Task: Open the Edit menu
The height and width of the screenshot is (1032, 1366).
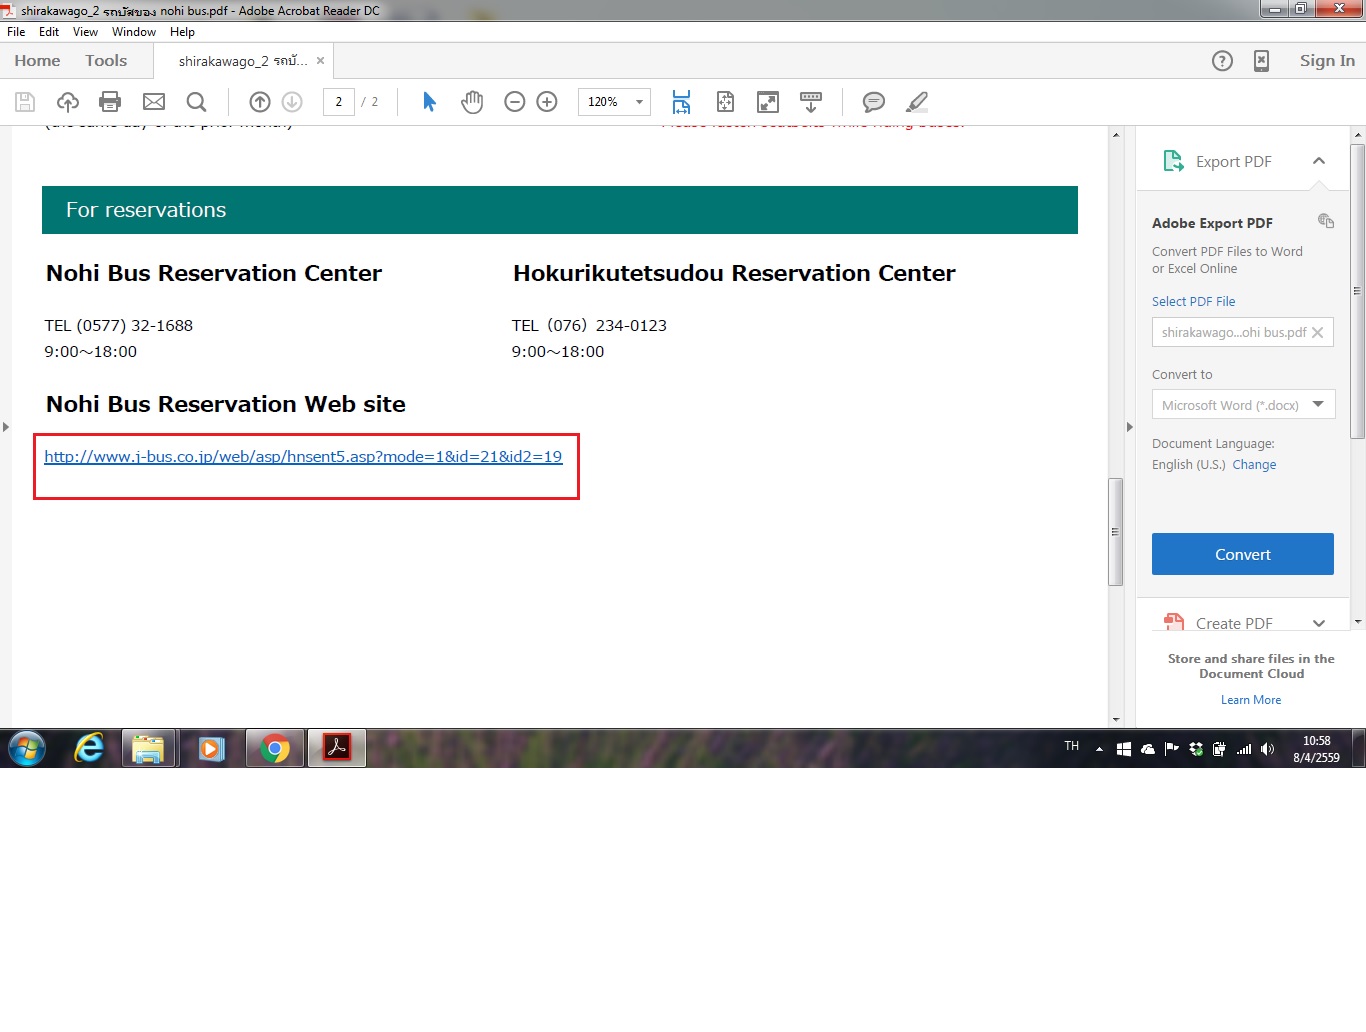Action: pyautogui.click(x=49, y=32)
